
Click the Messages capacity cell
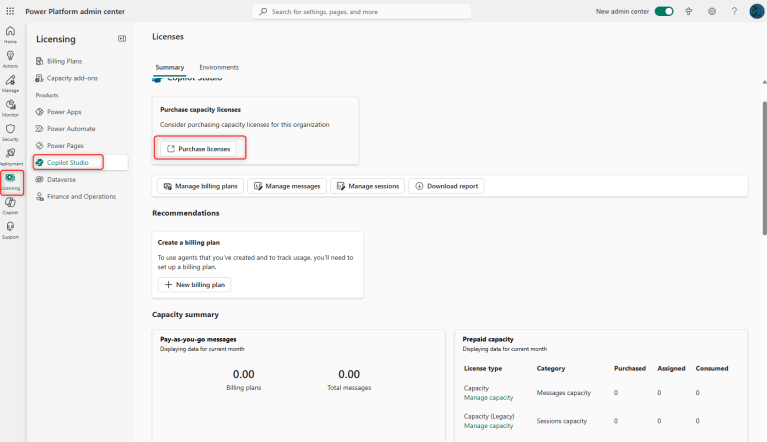(x=564, y=393)
